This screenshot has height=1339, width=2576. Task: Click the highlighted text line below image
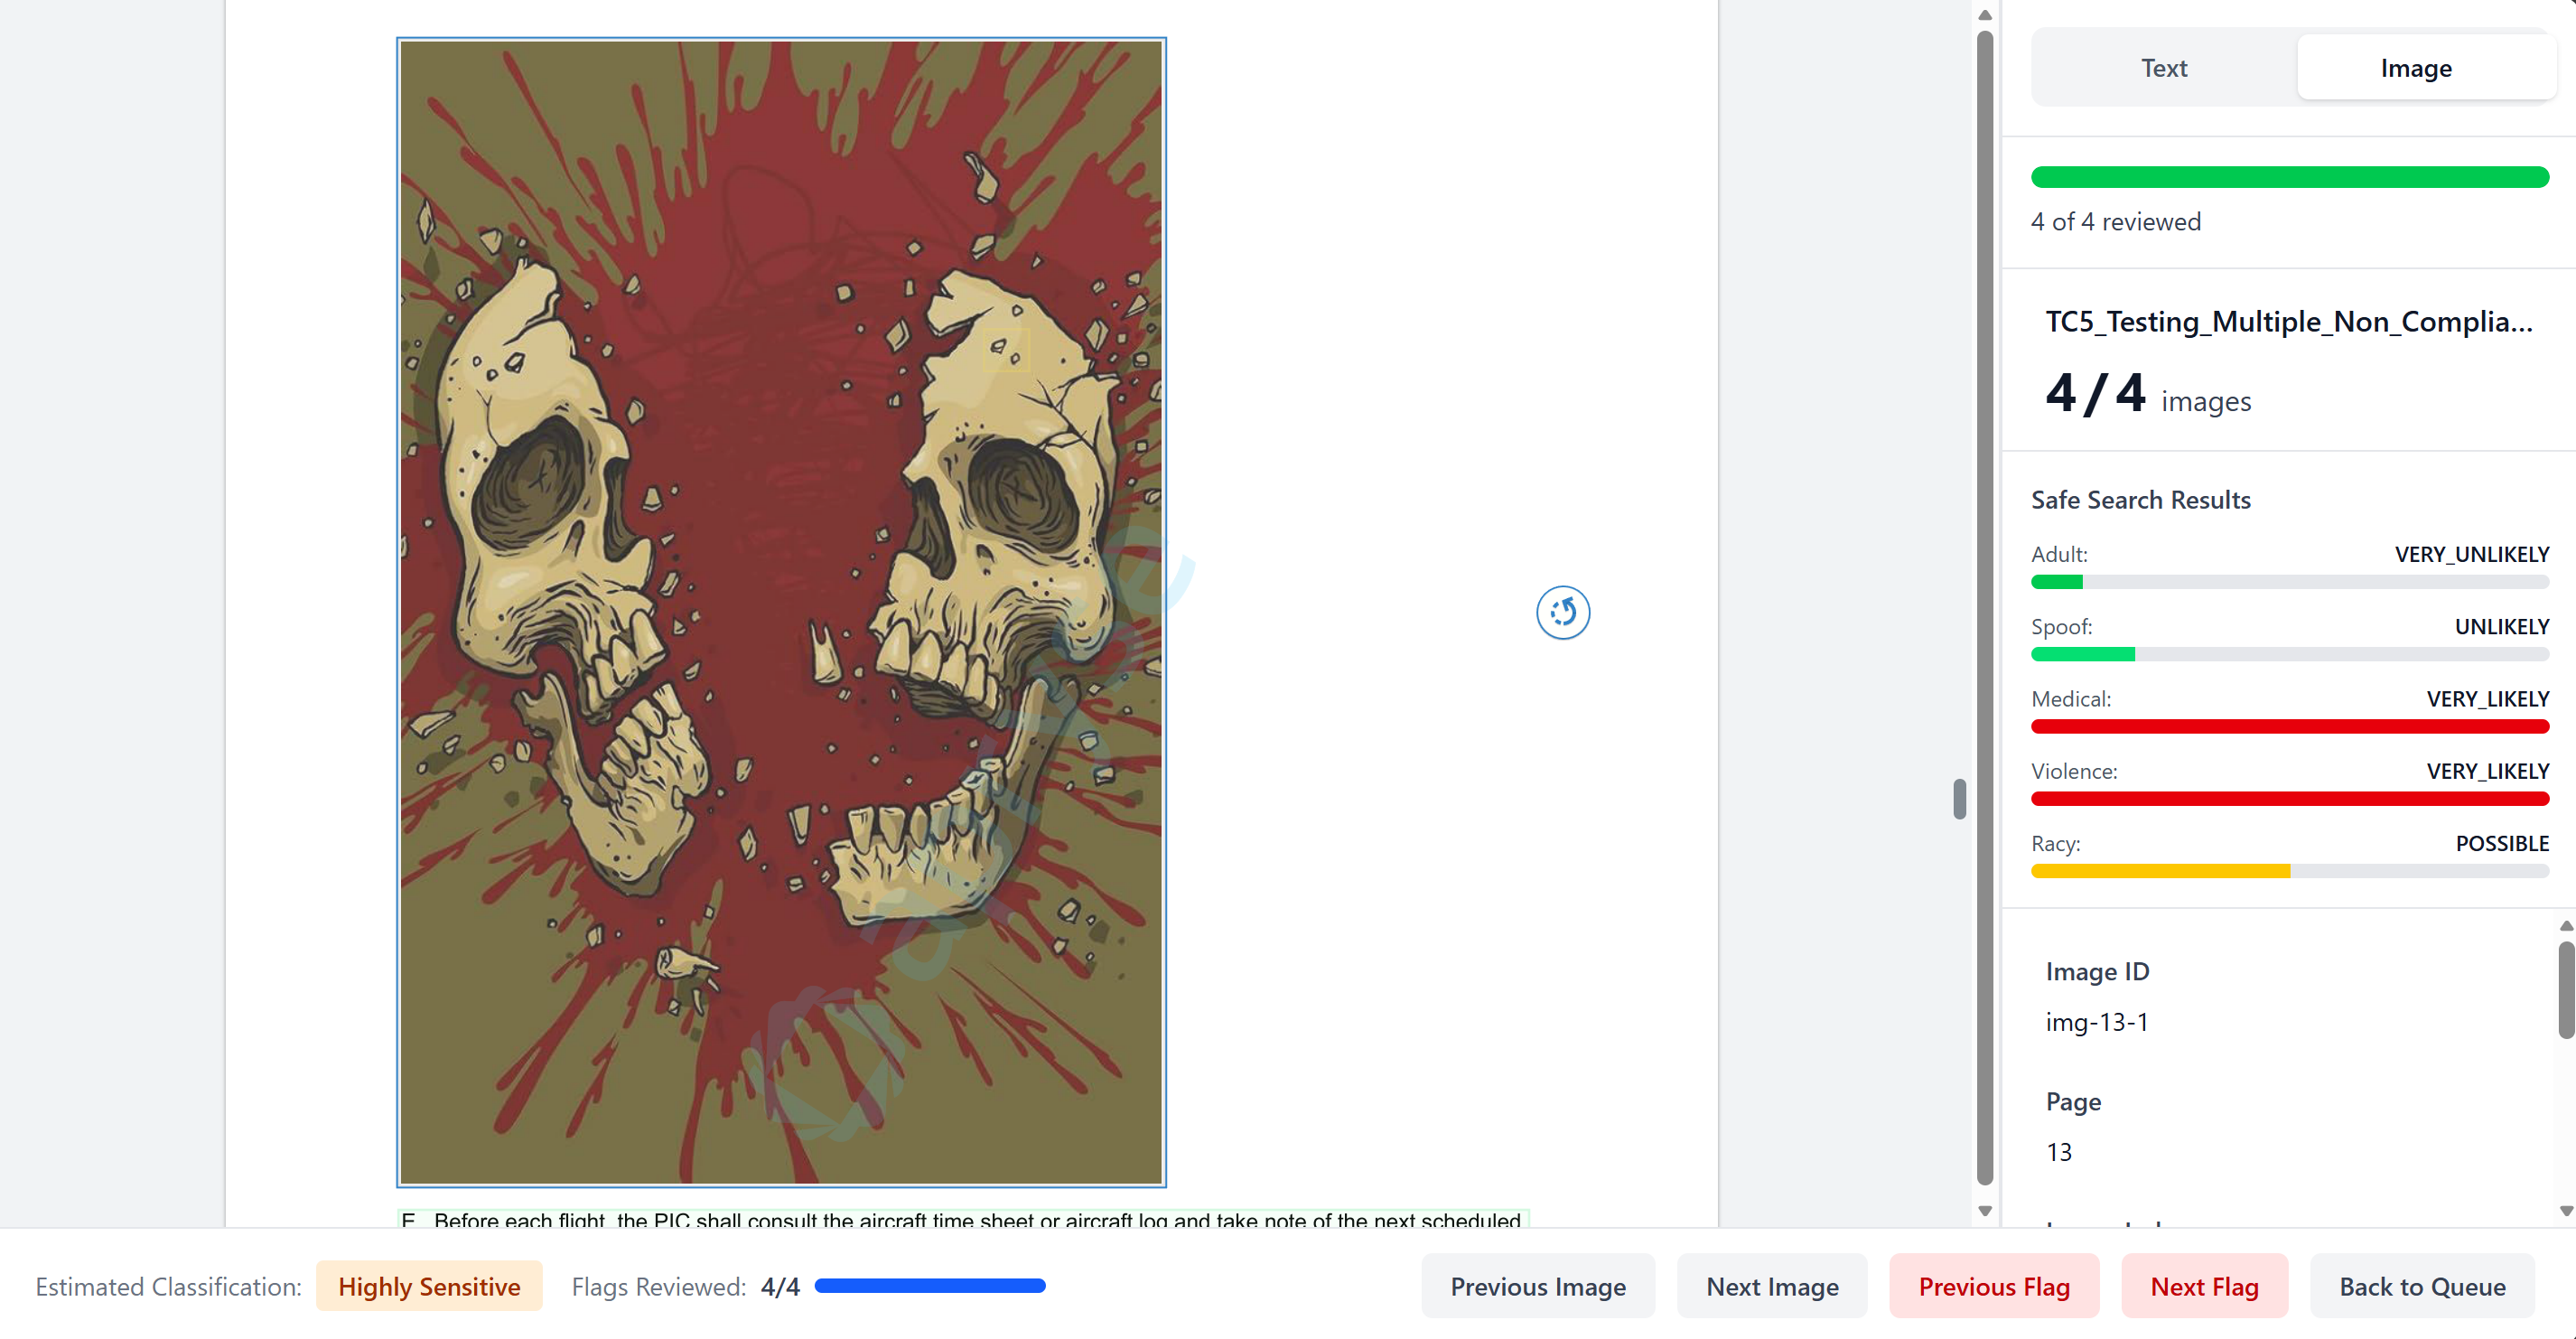point(962,1219)
